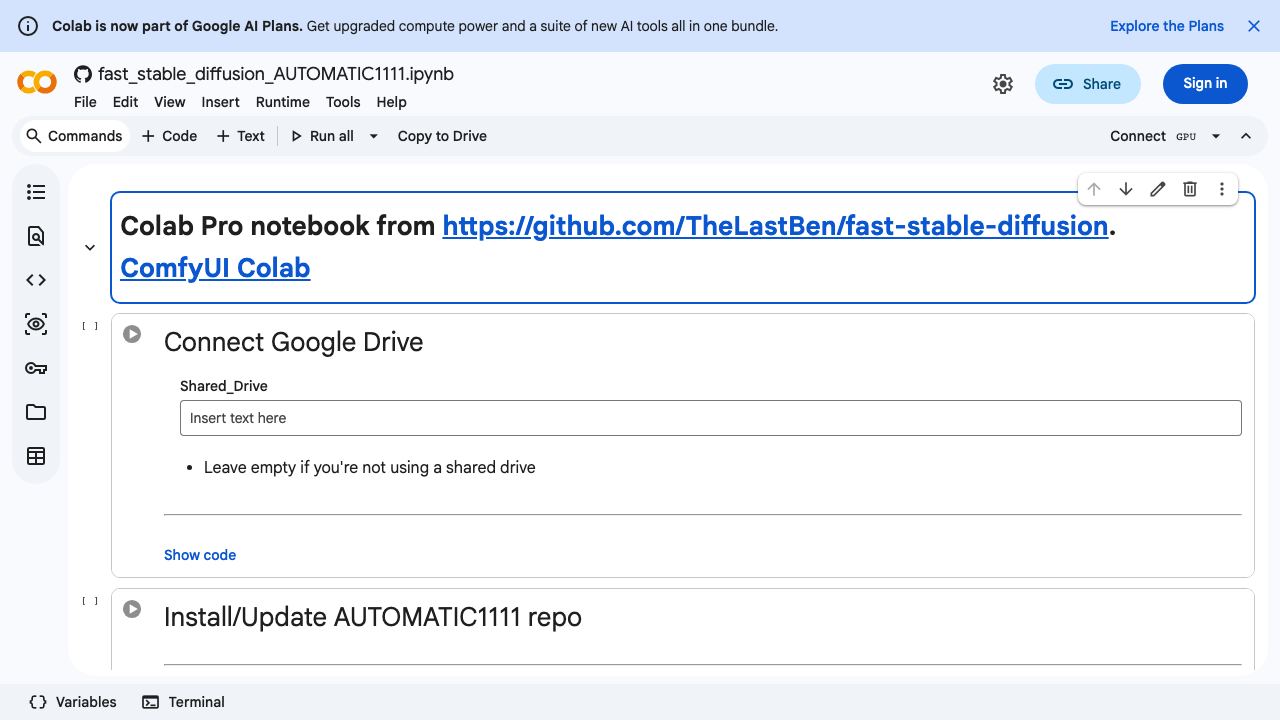The height and width of the screenshot is (720, 1280).
Task: Open the Runtime menu
Action: pos(282,102)
